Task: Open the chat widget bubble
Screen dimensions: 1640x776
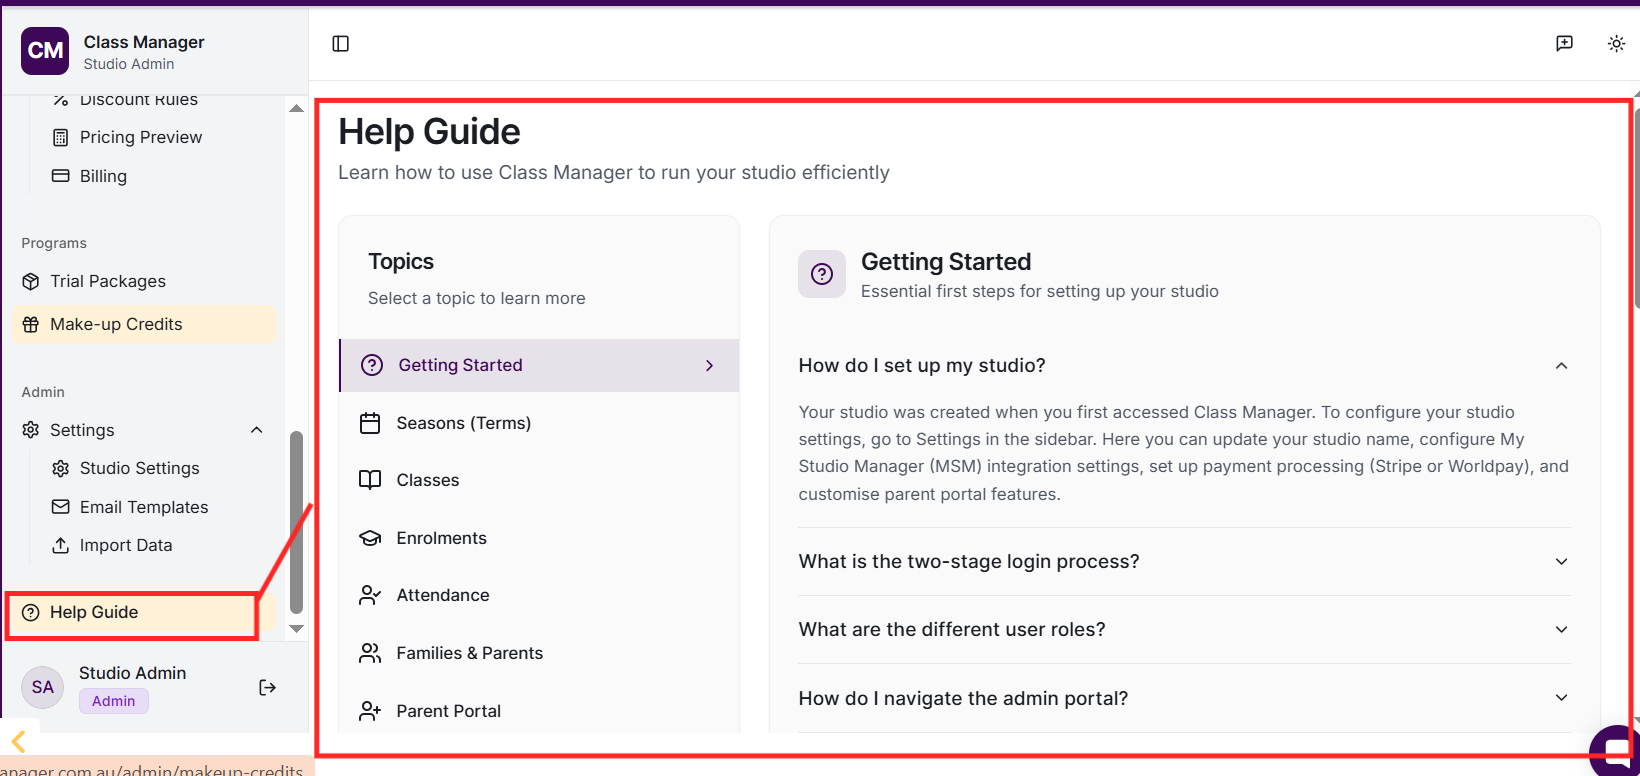Action: click(x=1618, y=752)
